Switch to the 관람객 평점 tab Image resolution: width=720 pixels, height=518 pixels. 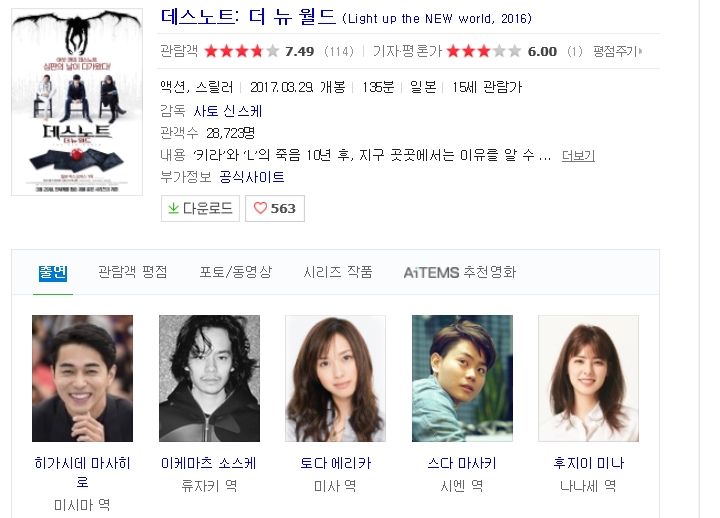(x=133, y=272)
